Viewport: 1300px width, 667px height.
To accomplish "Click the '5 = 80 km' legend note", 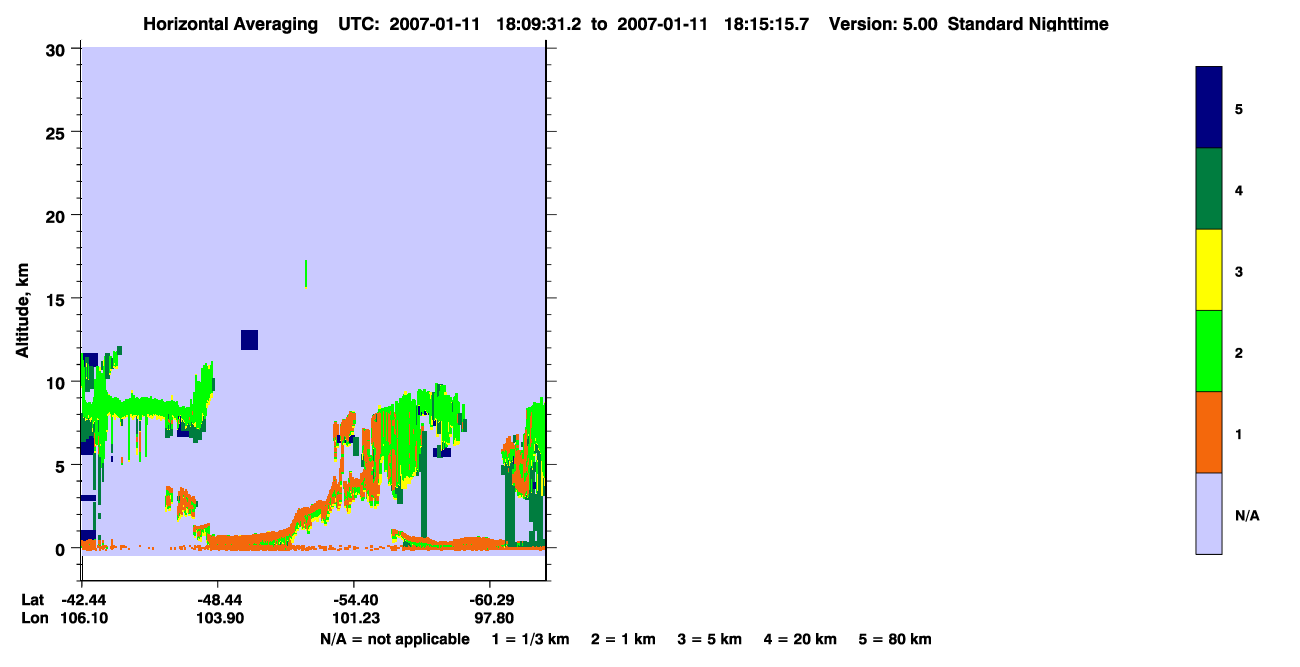I will coord(895,639).
